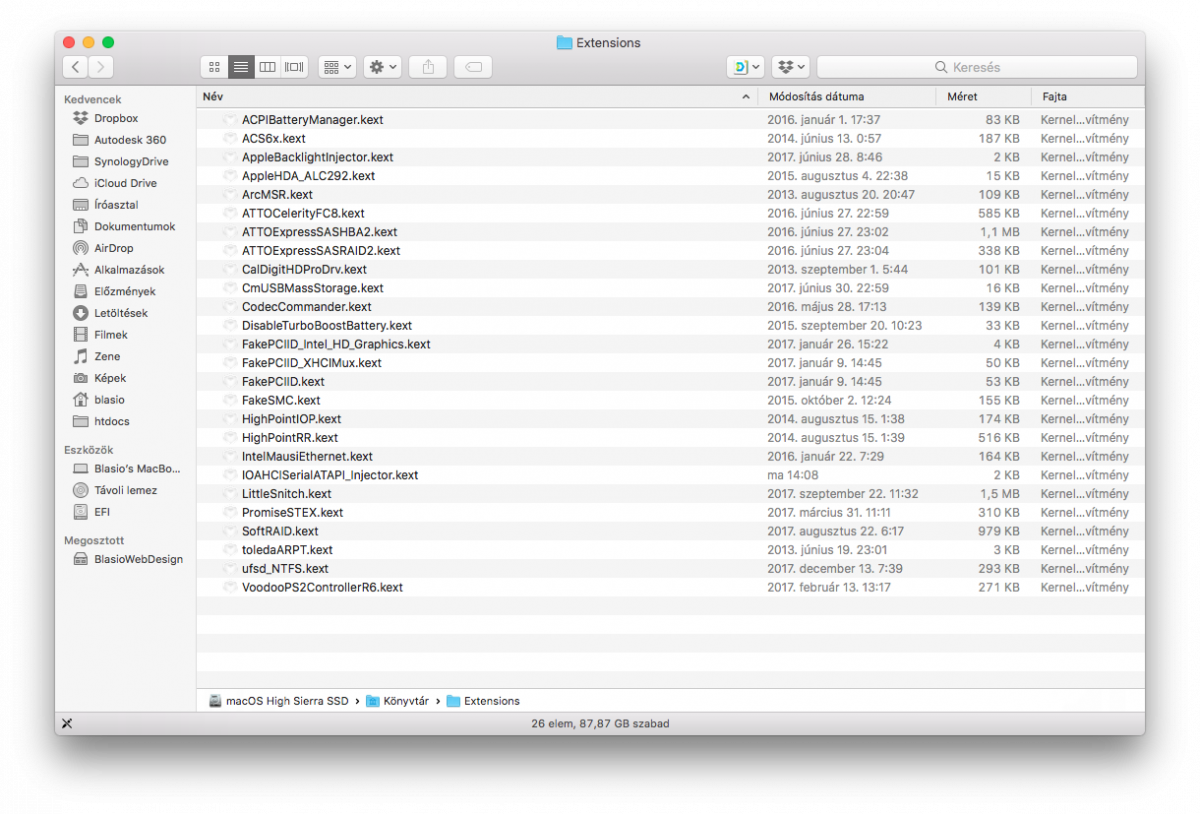The height and width of the screenshot is (814, 1200).
Task: Select Blasio's MacBook device in sidebar
Action: point(125,468)
